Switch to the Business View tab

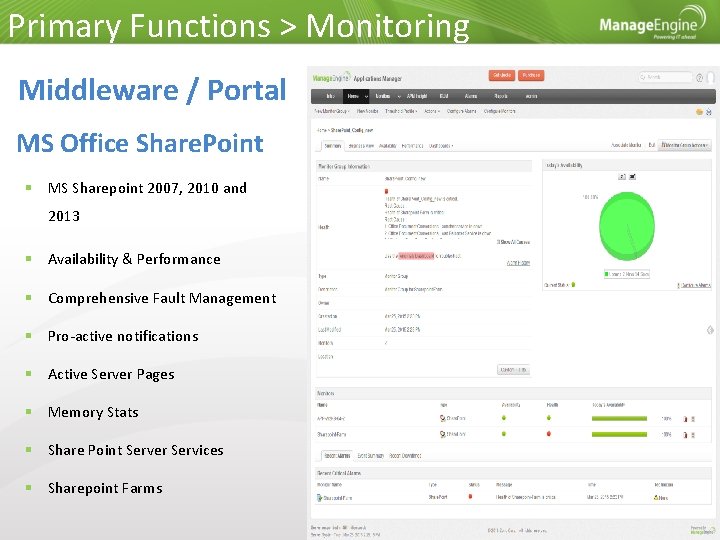click(x=361, y=146)
